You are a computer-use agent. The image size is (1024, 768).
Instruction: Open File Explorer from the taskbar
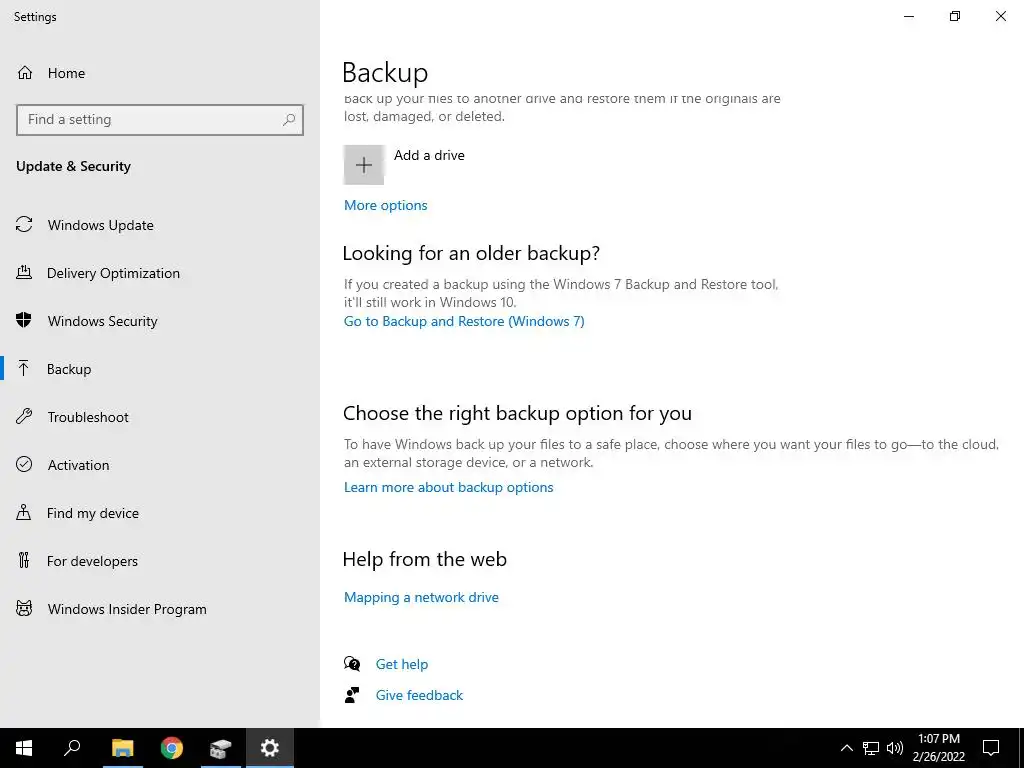[122, 748]
